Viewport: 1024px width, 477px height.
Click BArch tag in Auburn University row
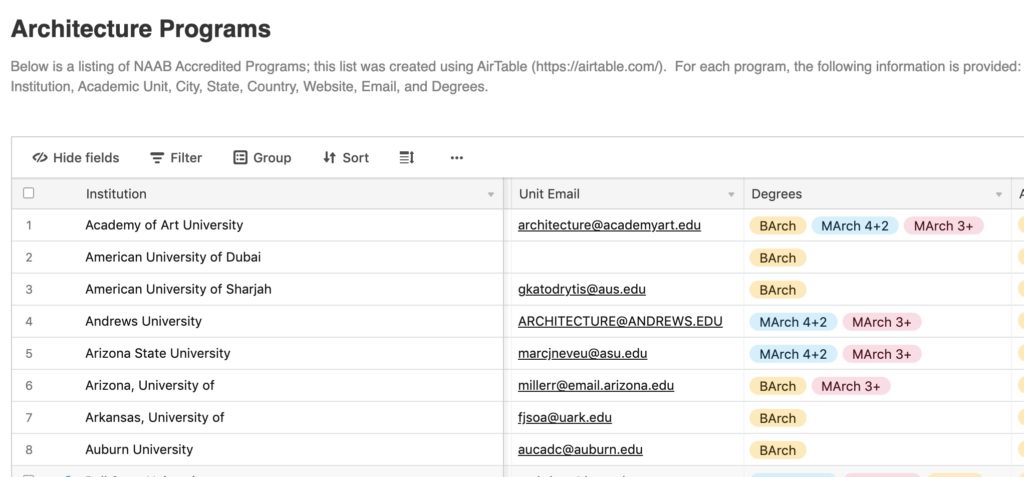pyautogui.click(x=778, y=450)
